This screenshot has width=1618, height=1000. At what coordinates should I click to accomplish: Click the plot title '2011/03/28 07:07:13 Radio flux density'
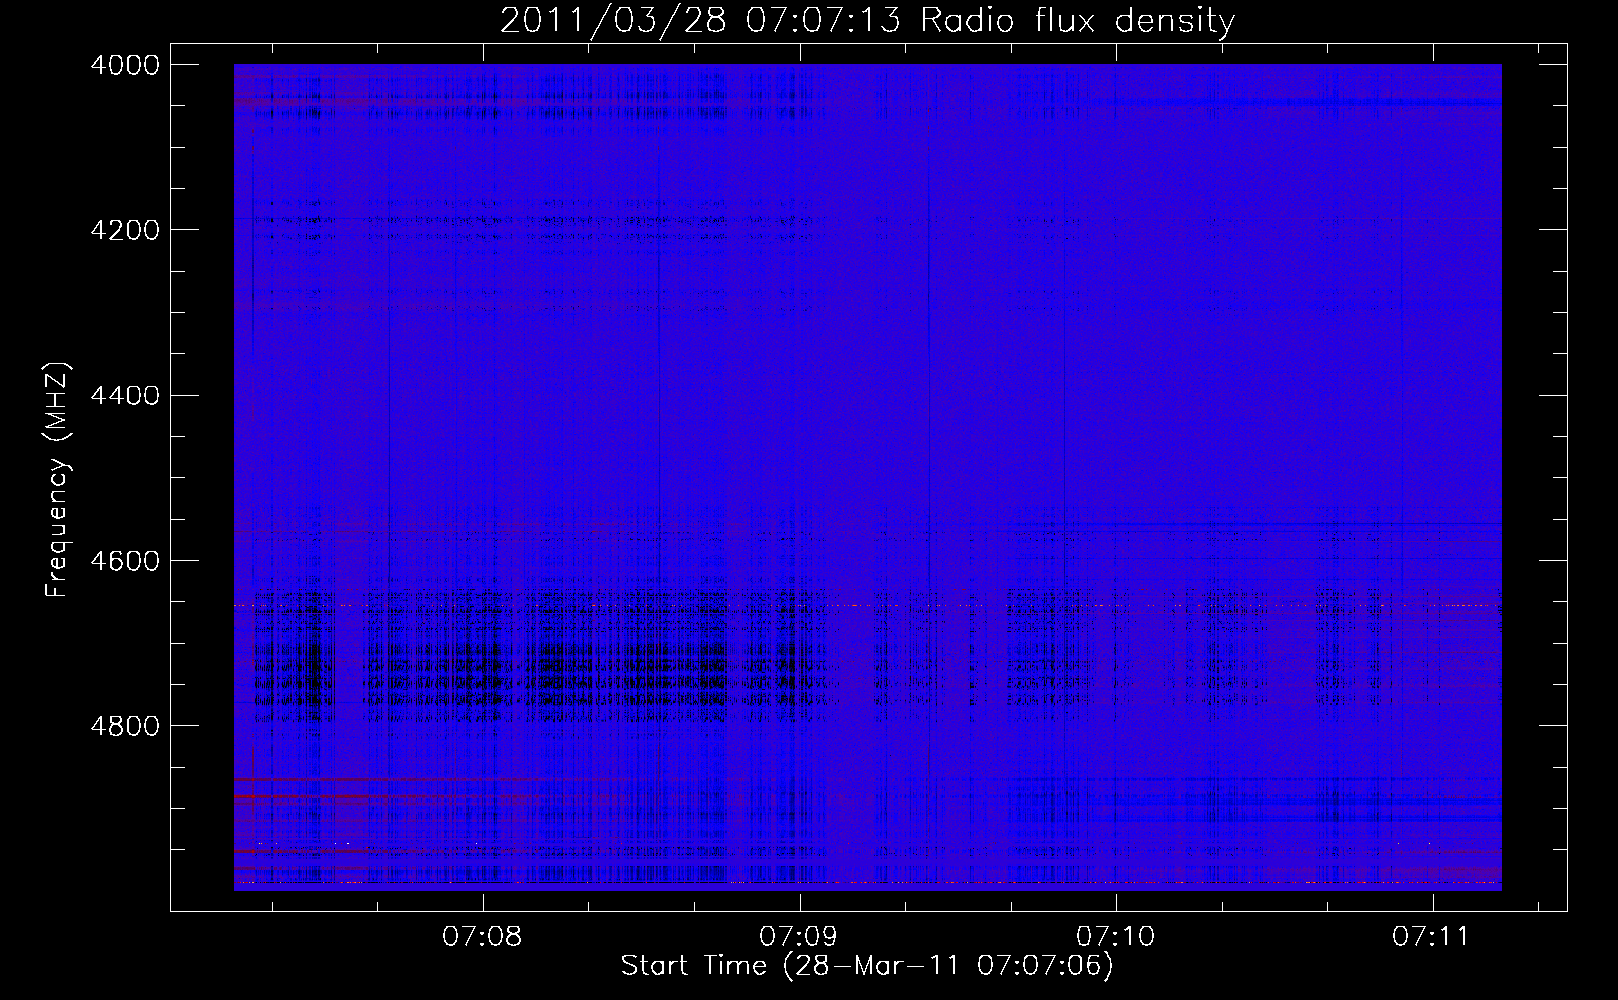coord(867,21)
